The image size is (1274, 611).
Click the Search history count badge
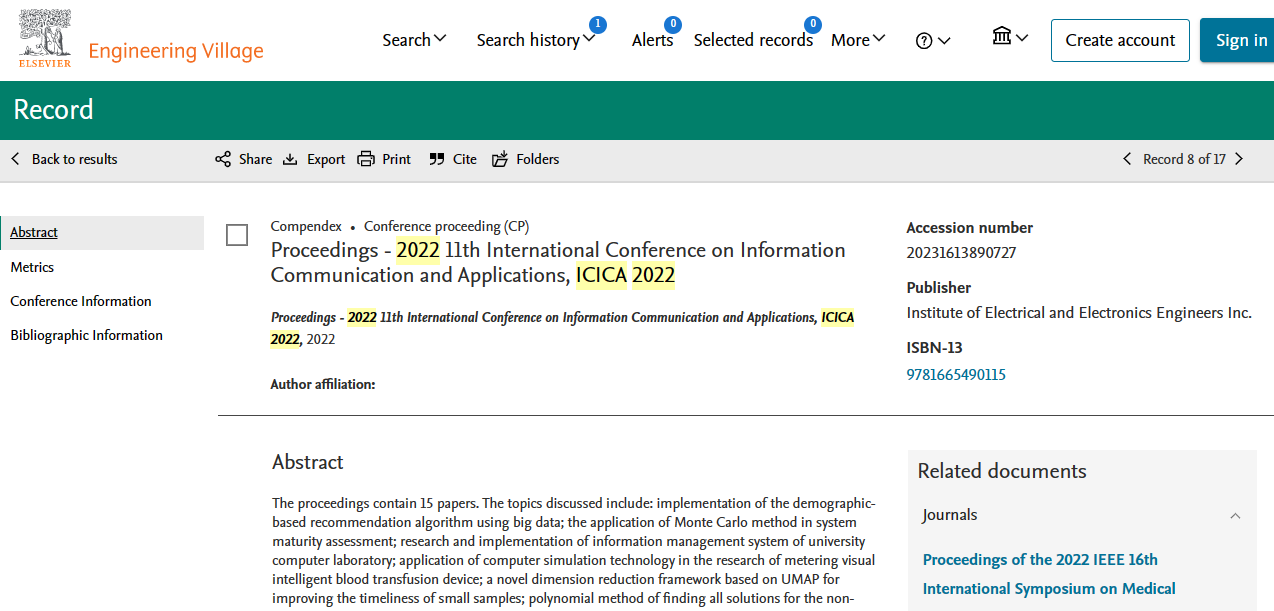[597, 24]
